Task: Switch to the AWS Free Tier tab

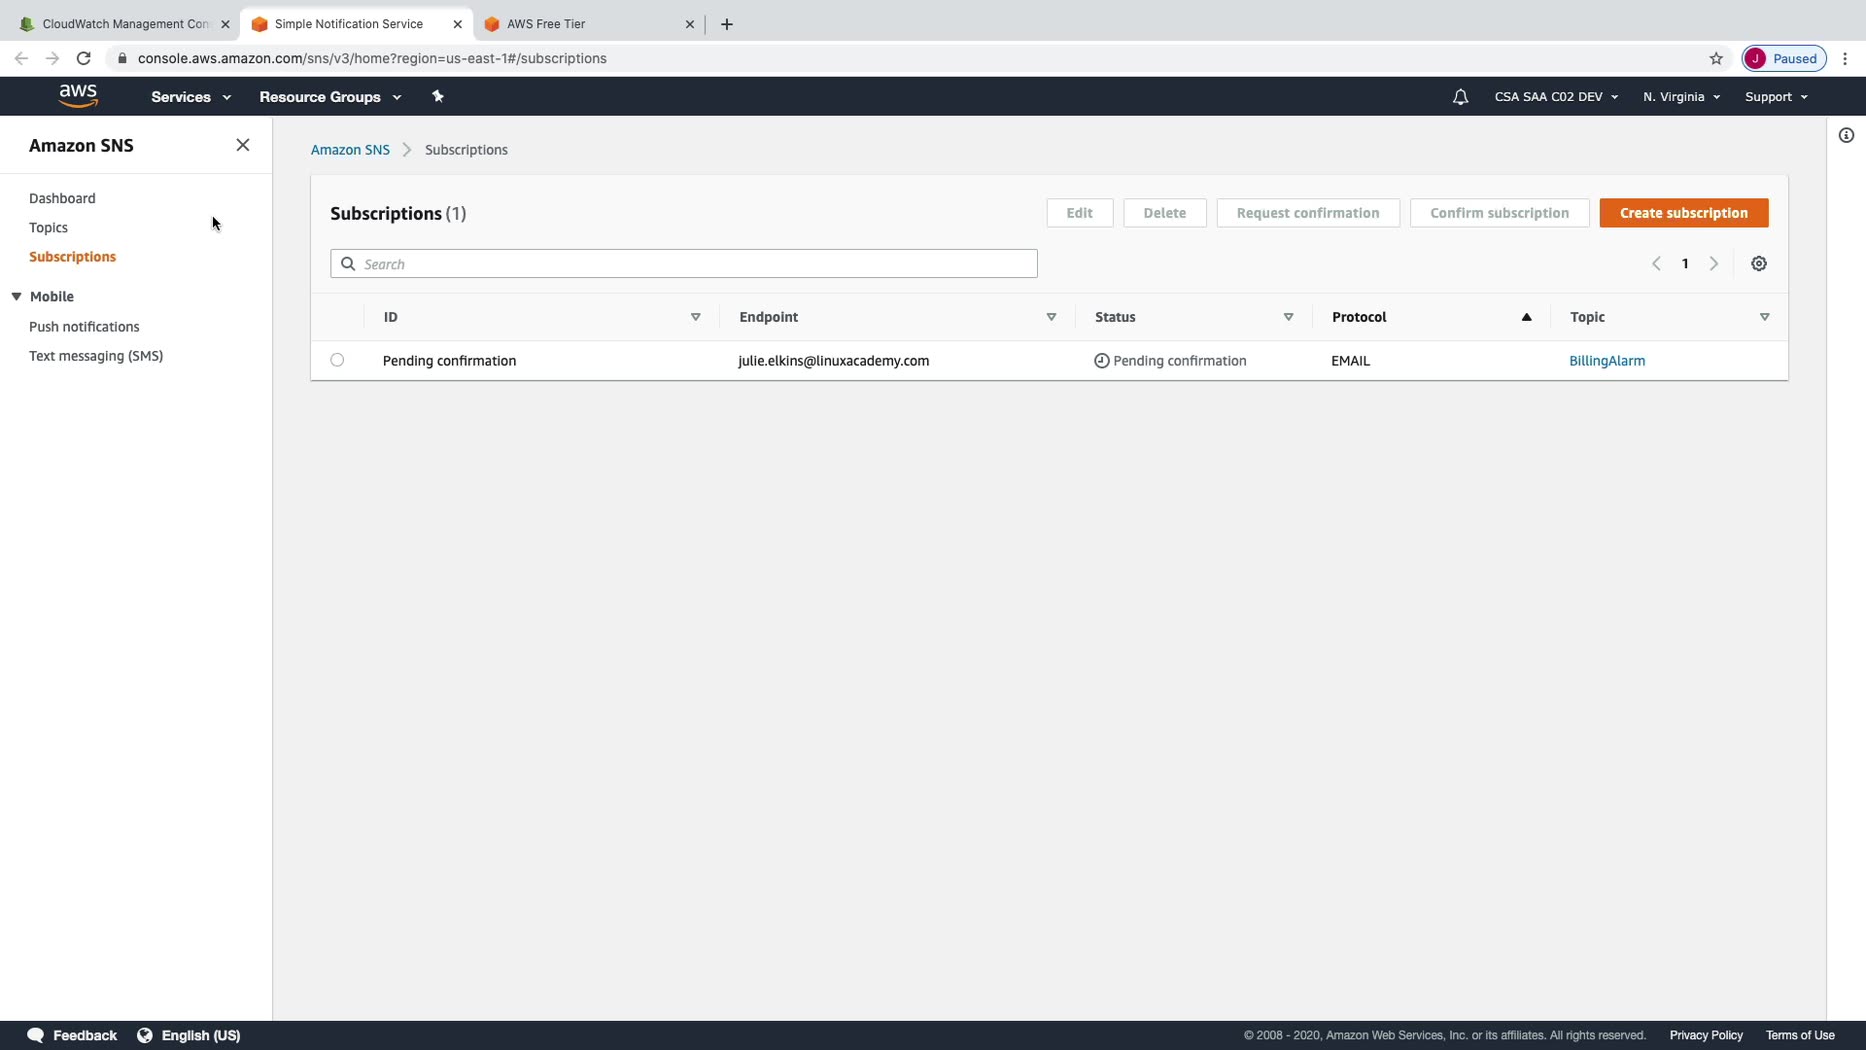Action: (x=588, y=24)
